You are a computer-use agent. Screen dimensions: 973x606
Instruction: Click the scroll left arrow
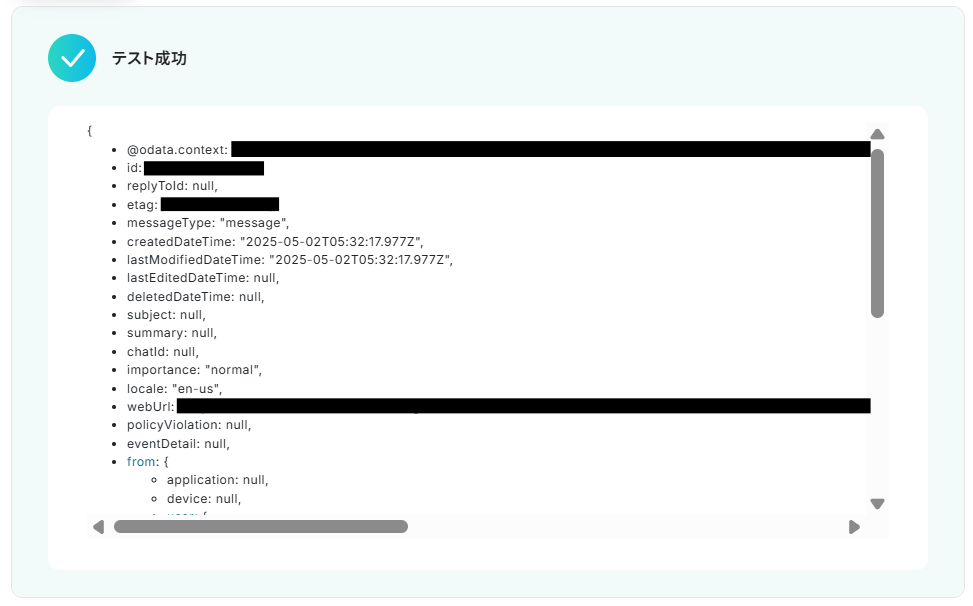pyautogui.click(x=99, y=527)
